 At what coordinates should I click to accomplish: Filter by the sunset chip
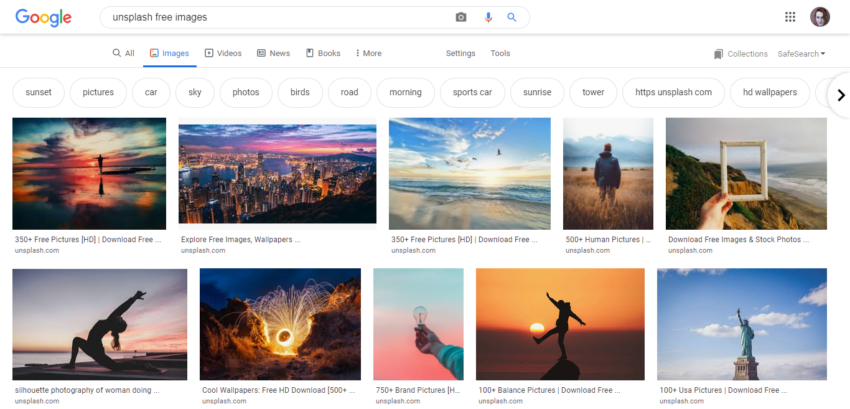(x=38, y=92)
